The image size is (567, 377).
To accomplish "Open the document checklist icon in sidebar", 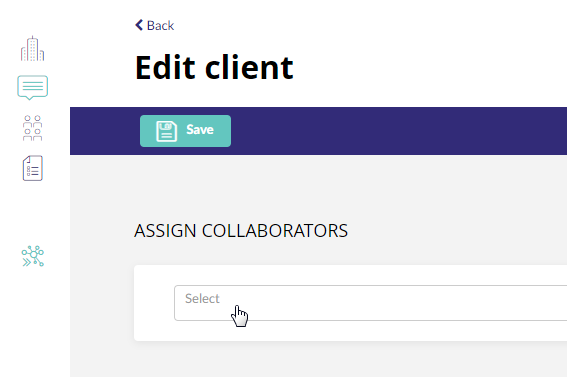I will click(x=33, y=168).
